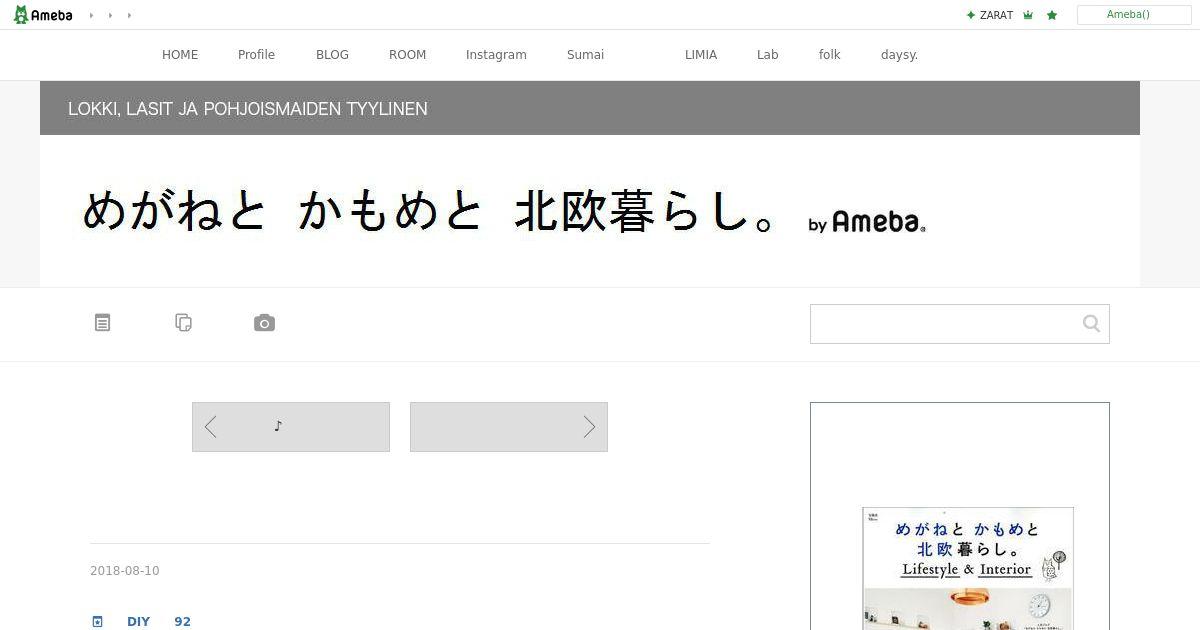Click the article list document icon
The image size is (1200, 630).
click(102, 322)
